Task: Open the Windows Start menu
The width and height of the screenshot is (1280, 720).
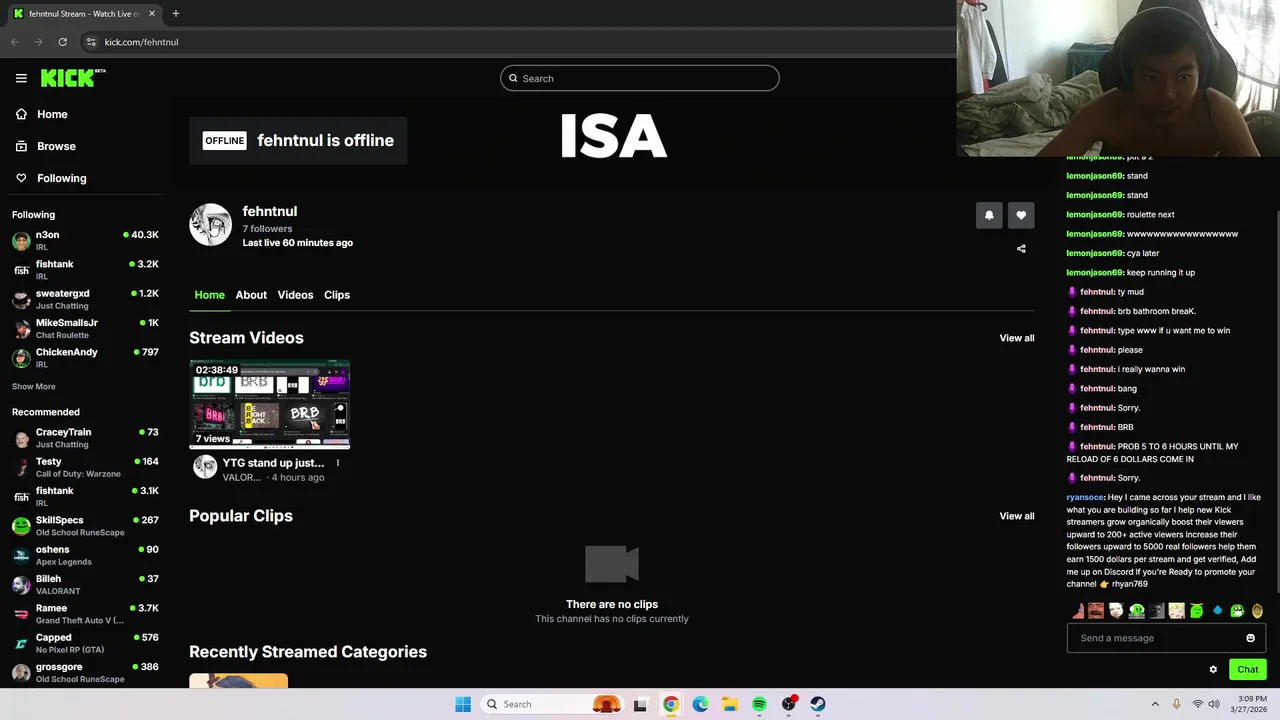Action: (x=463, y=704)
